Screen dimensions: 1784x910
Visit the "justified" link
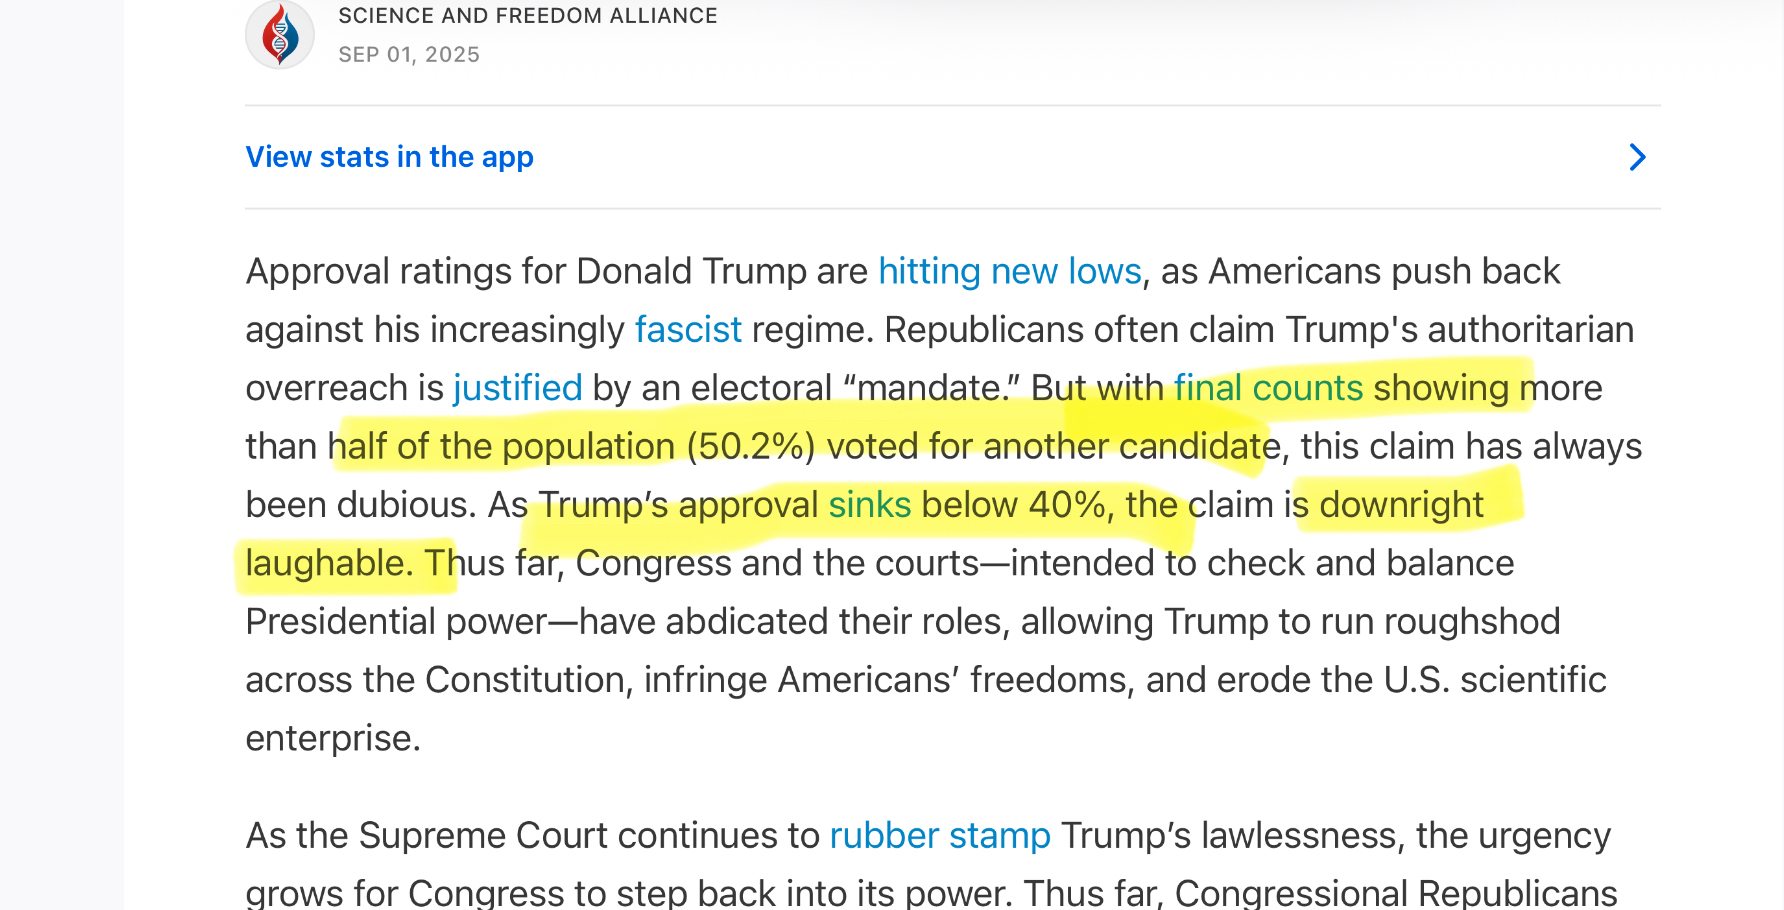pyautogui.click(x=518, y=388)
